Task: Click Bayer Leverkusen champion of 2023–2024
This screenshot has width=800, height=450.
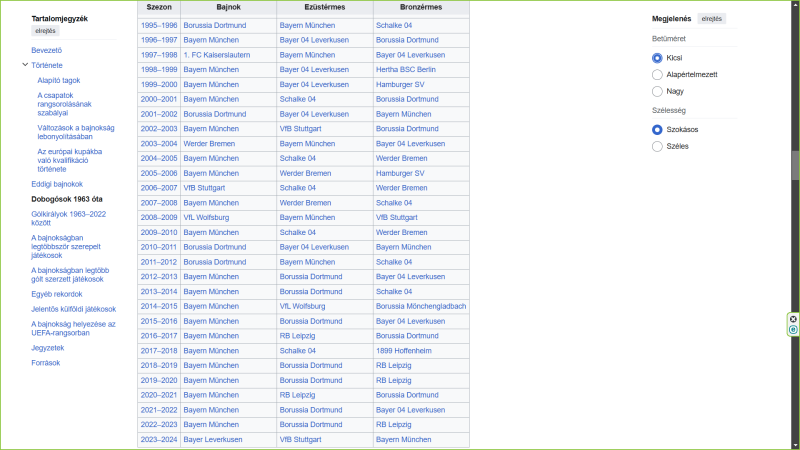Action: click(213, 439)
